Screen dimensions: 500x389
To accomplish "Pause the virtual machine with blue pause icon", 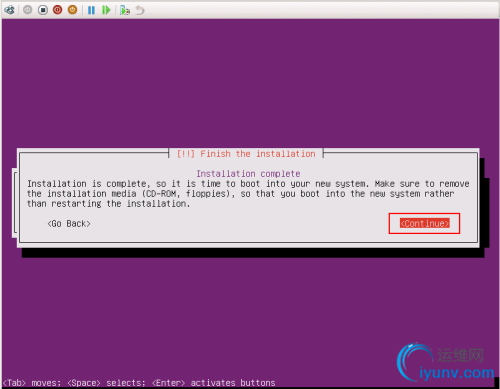I will 91,10.
